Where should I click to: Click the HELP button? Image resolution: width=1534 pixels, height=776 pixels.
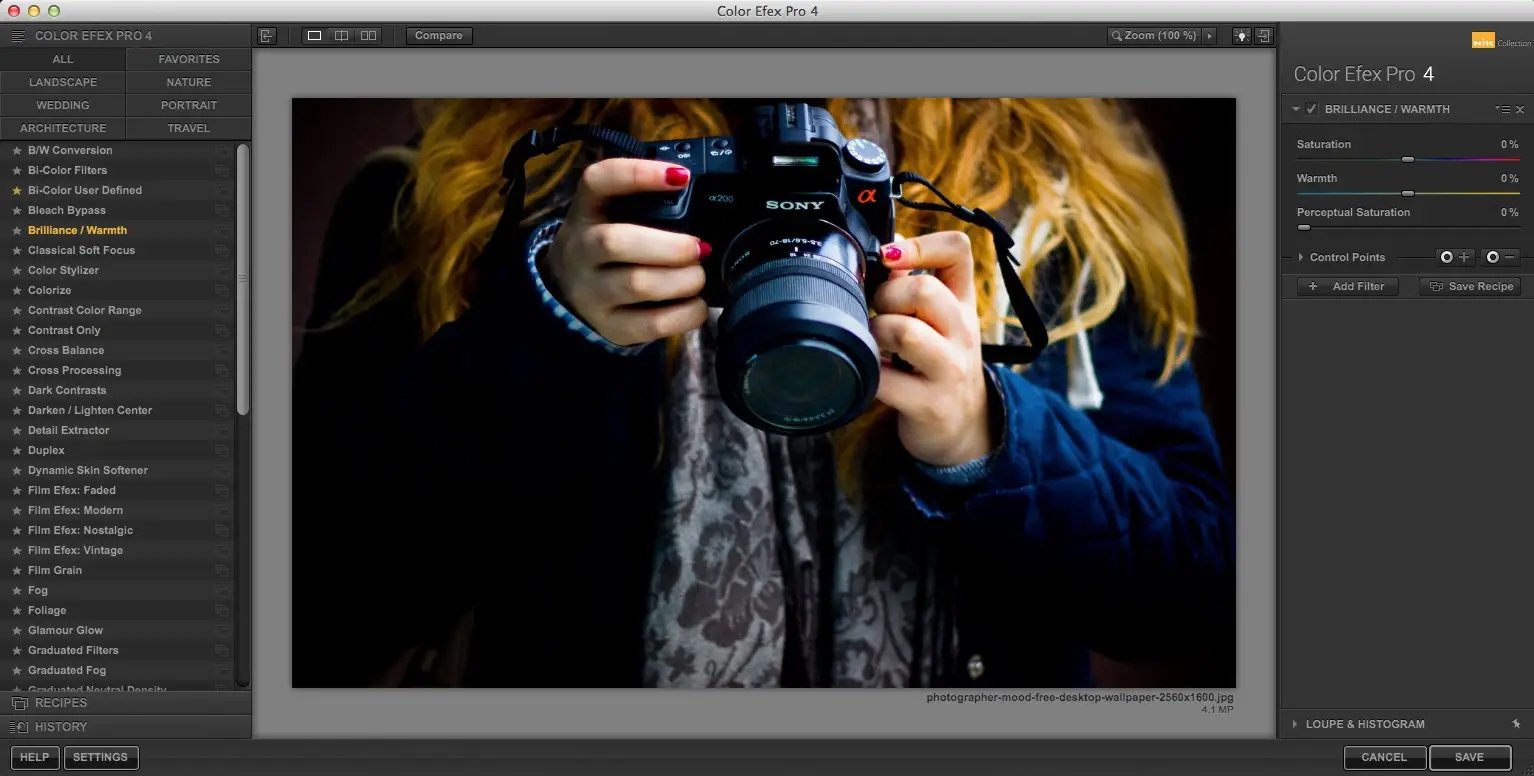[34, 757]
